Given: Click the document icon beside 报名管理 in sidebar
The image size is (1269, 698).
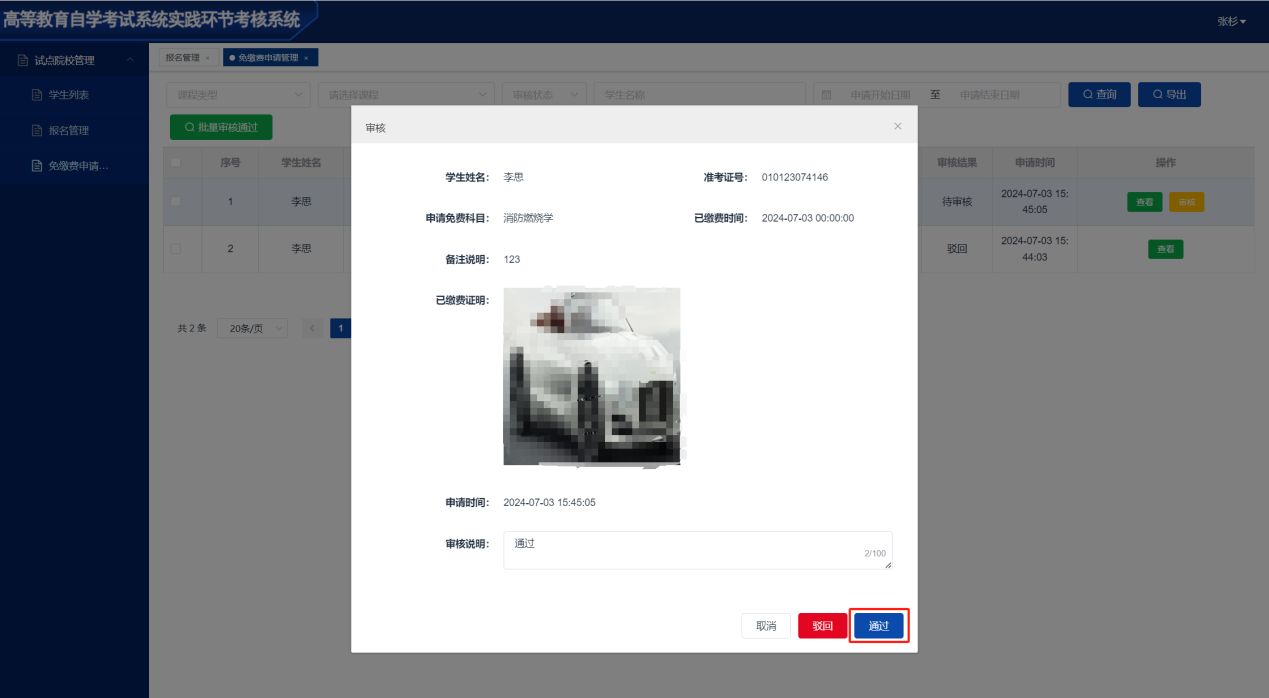Looking at the screenshot, I should coord(37,130).
